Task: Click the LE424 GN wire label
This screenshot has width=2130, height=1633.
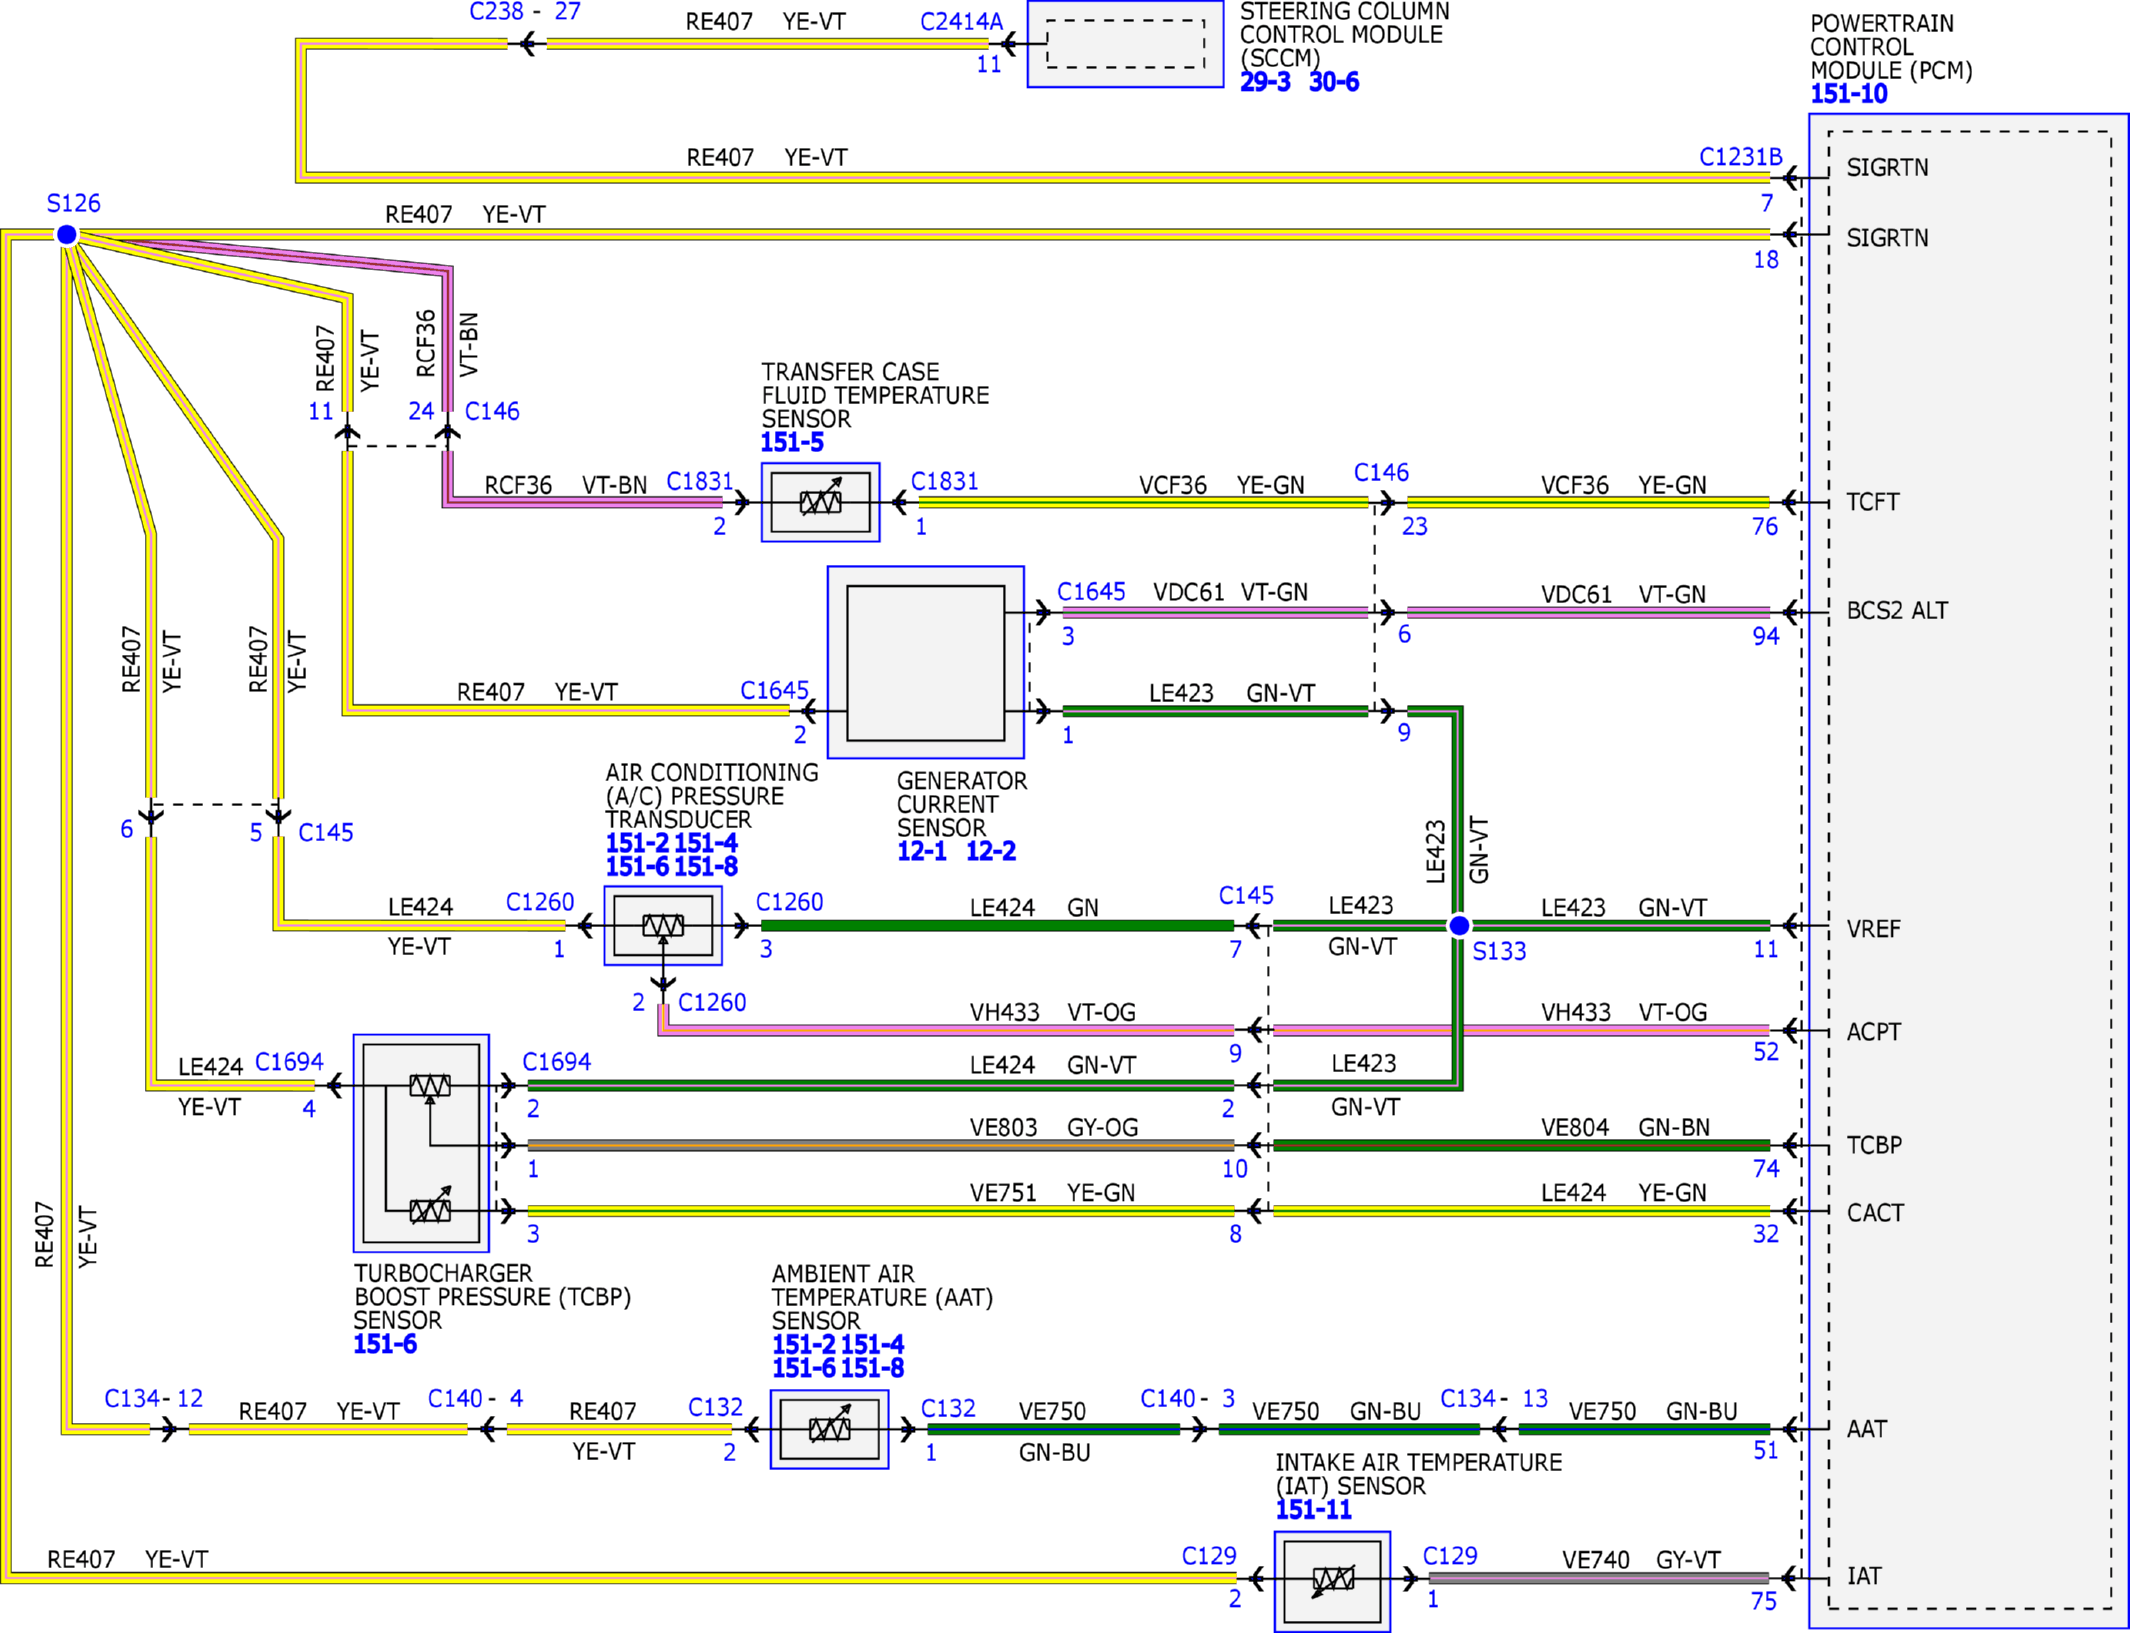Action: click(1034, 907)
